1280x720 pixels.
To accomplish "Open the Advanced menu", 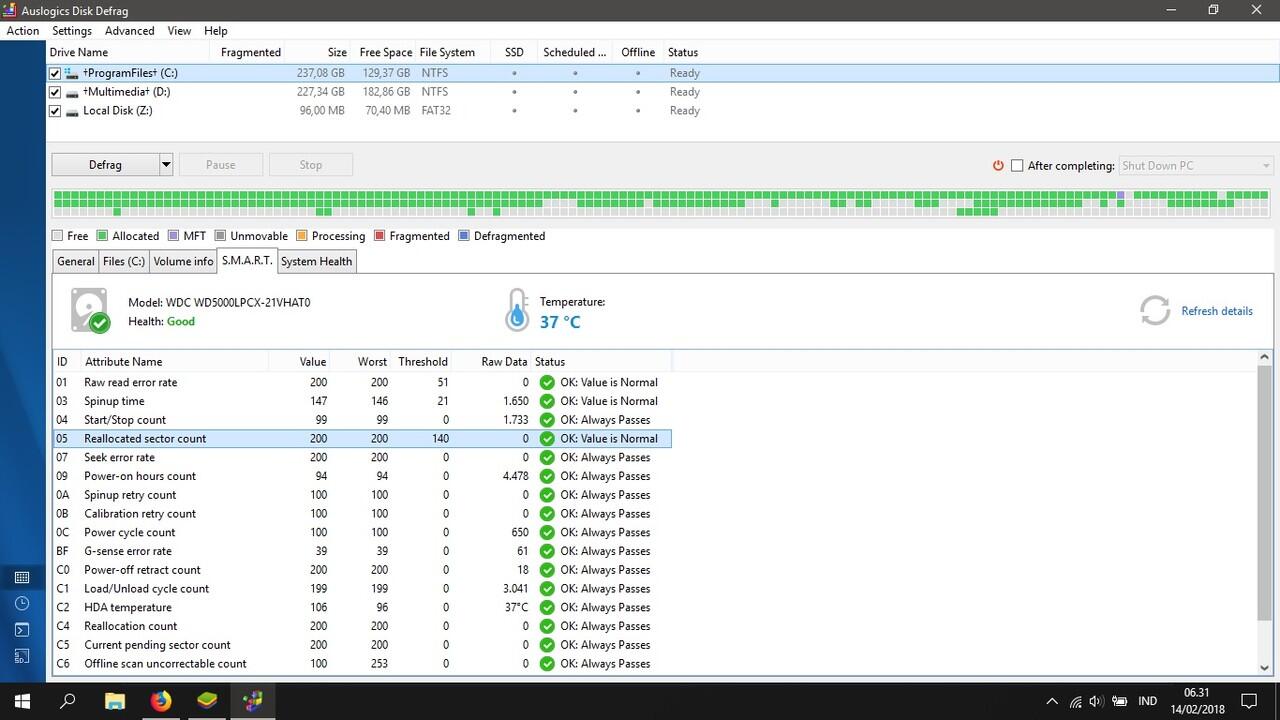I will tap(130, 31).
